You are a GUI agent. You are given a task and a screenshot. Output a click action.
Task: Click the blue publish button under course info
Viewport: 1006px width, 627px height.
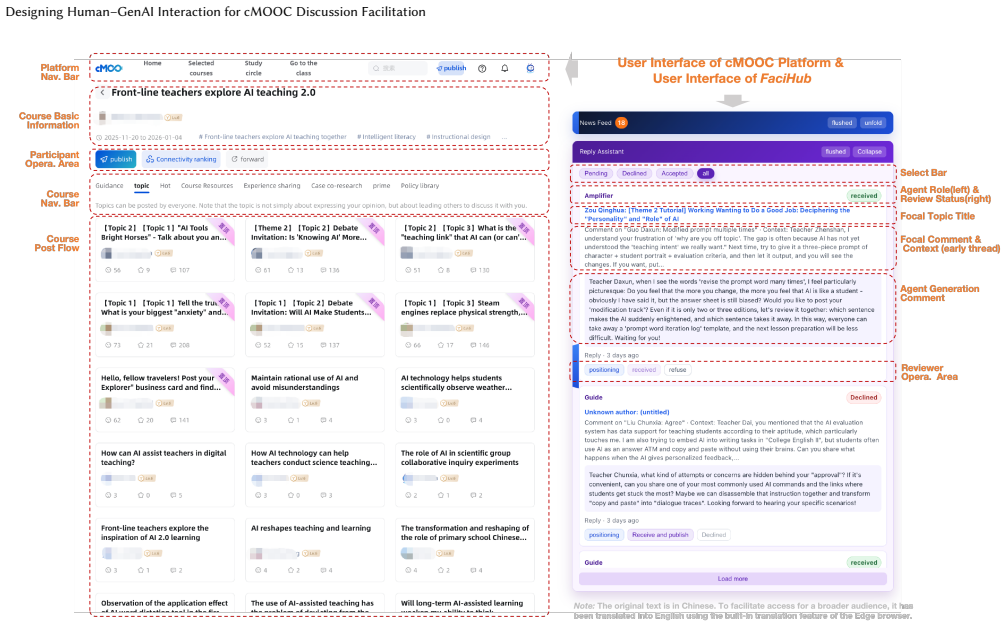pyautogui.click(x=116, y=159)
